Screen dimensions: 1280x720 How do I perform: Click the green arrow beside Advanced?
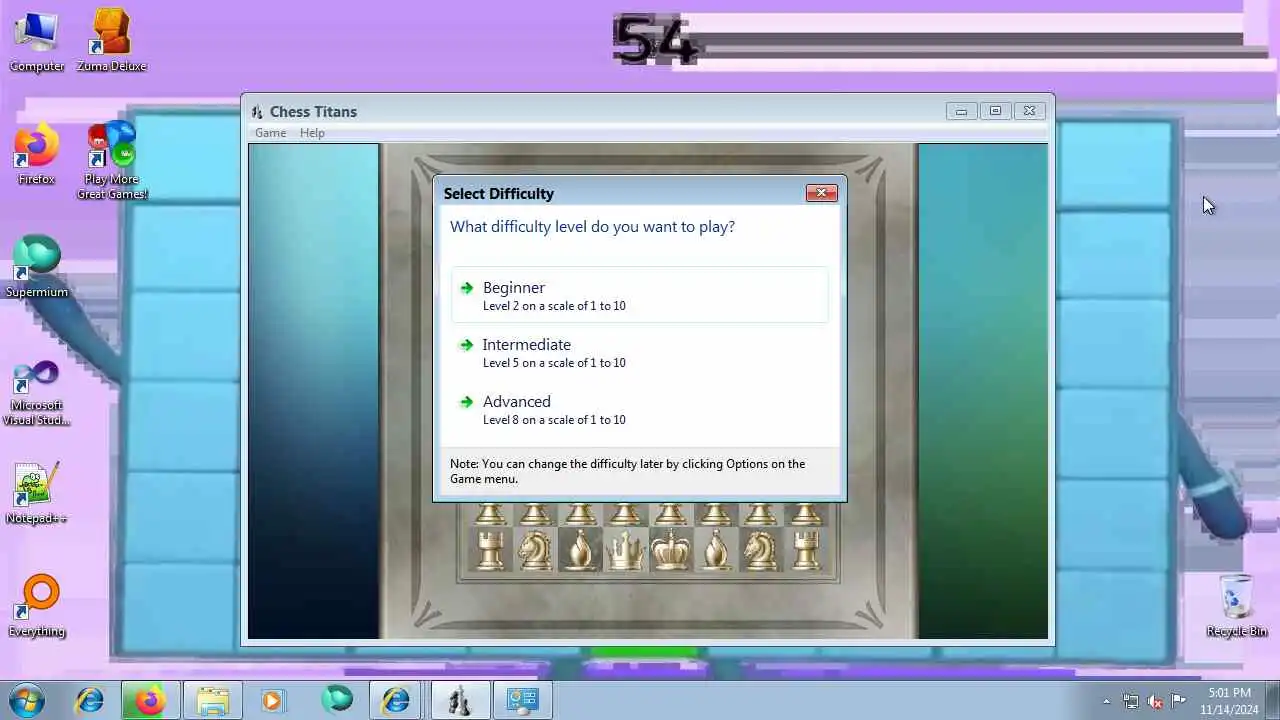(x=467, y=402)
